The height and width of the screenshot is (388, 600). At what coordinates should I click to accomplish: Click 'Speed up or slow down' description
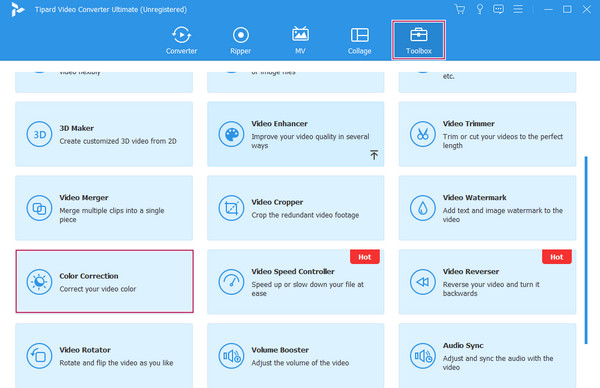coord(308,289)
